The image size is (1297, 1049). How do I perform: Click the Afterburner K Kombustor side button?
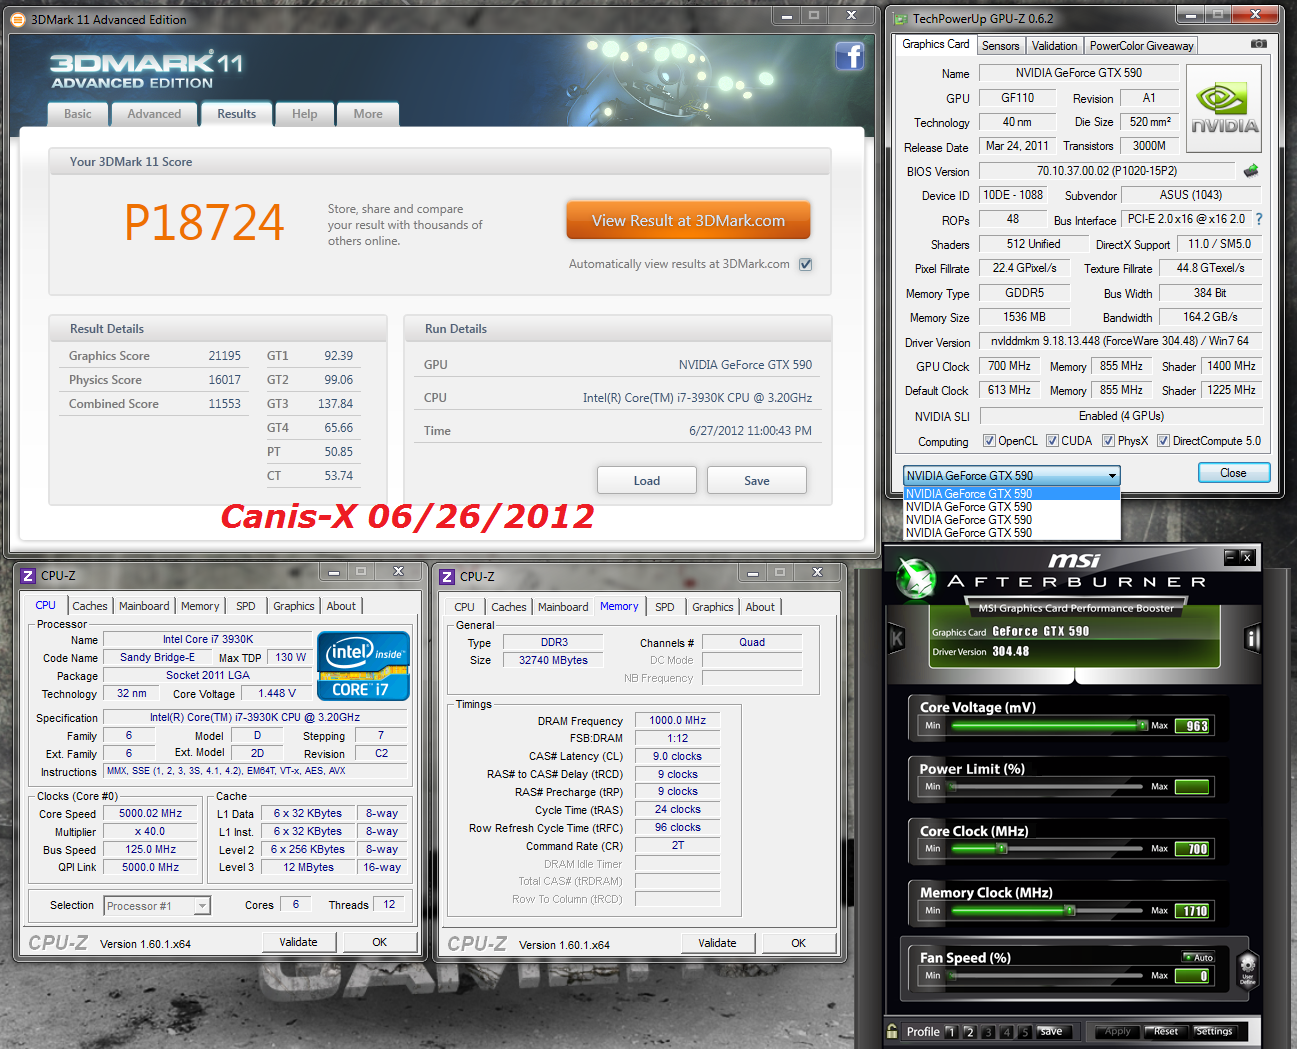pos(897,638)
